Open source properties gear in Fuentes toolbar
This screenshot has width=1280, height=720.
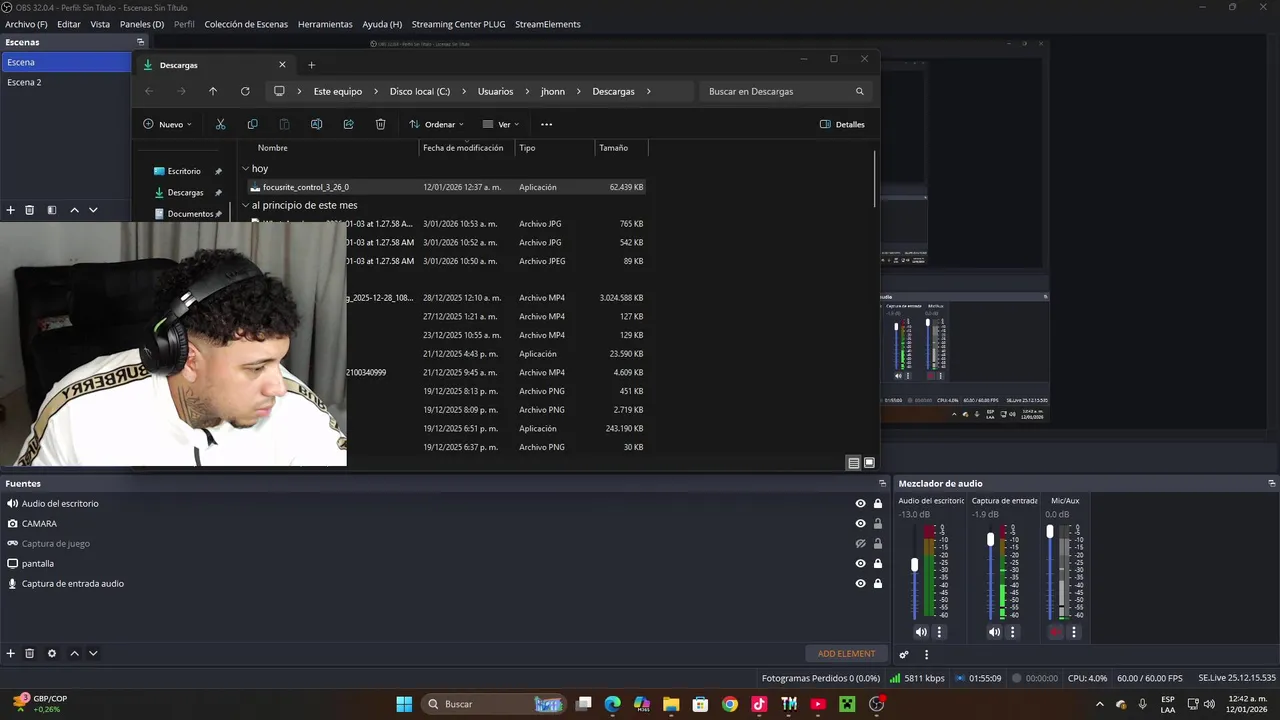[x=52, y=653]
